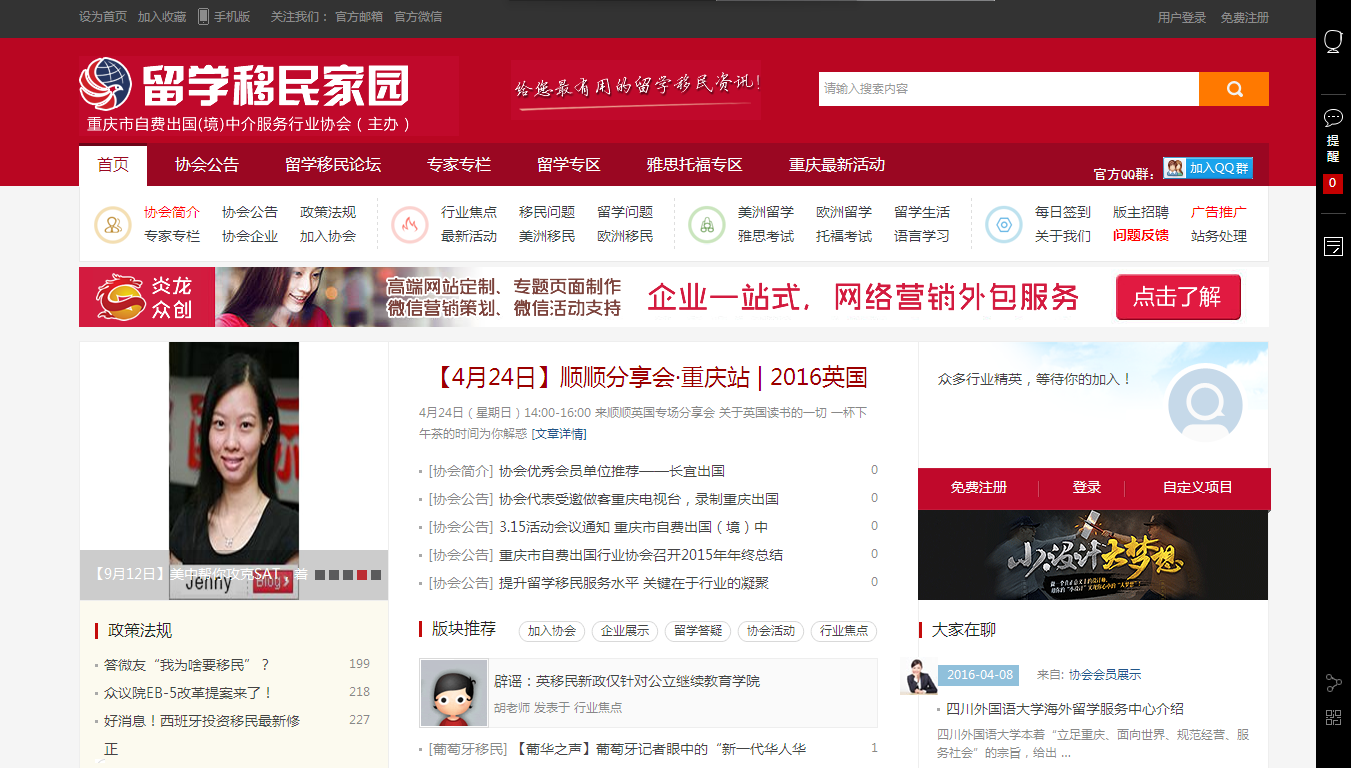Click the green circle icon beside 美洲留学
This screenshot has width=1351, height=768.
click(707, 224)
